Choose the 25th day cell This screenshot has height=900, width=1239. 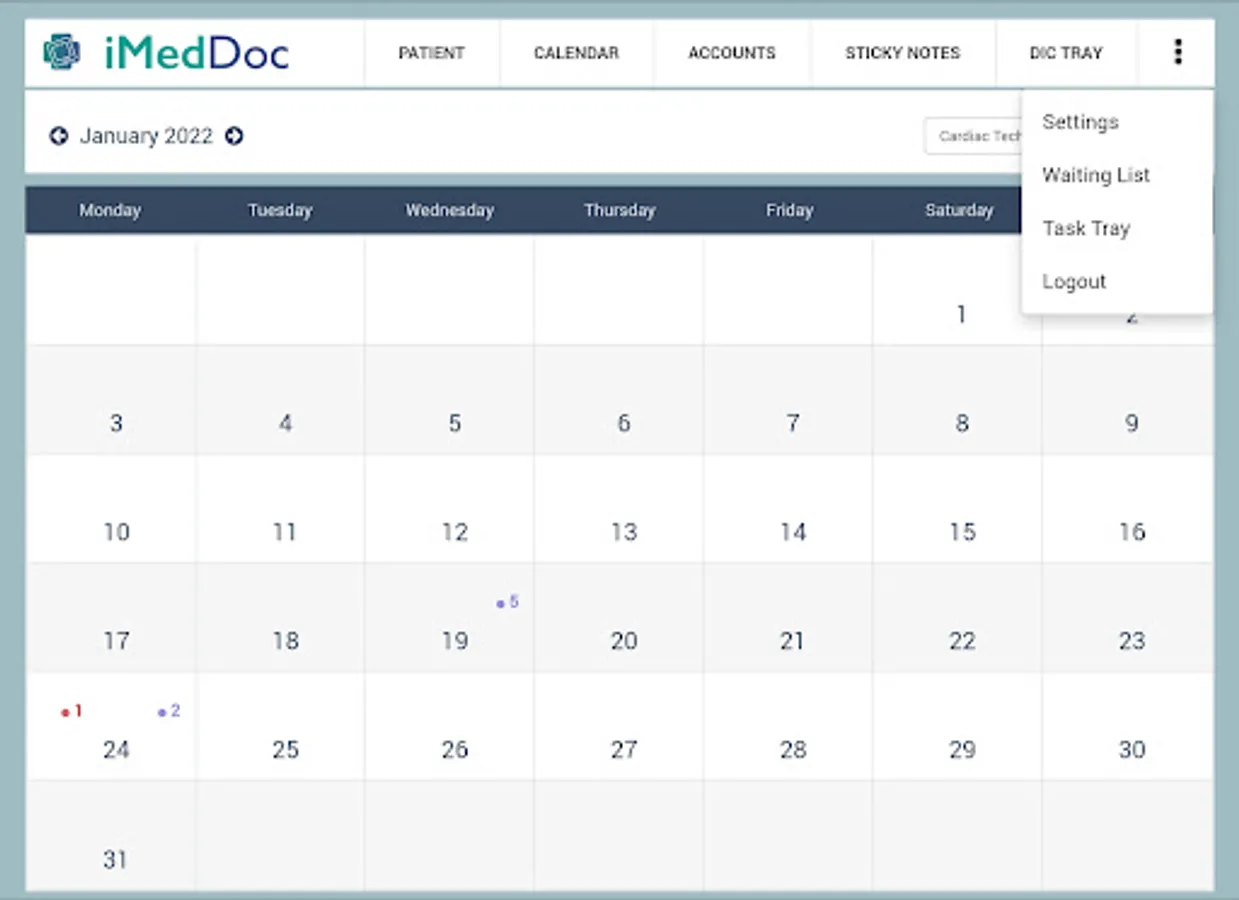coord(280,727)
